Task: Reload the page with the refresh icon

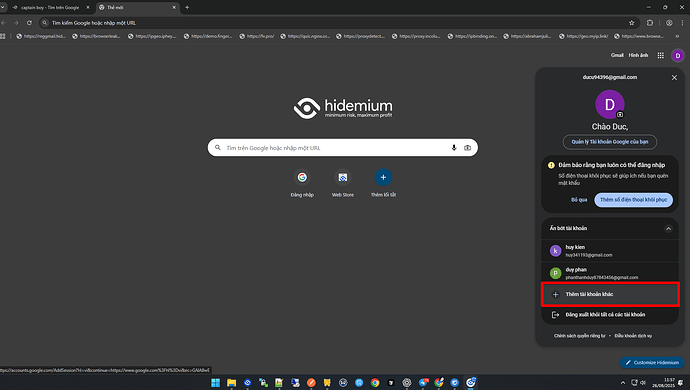Action: click(x=29, y=23)
